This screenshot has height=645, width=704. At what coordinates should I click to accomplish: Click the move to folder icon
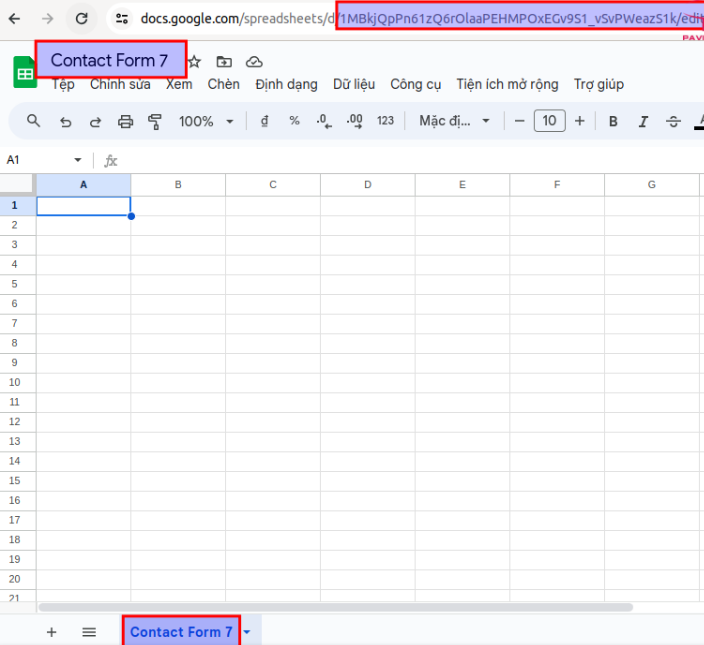click(x=224, y=61)
